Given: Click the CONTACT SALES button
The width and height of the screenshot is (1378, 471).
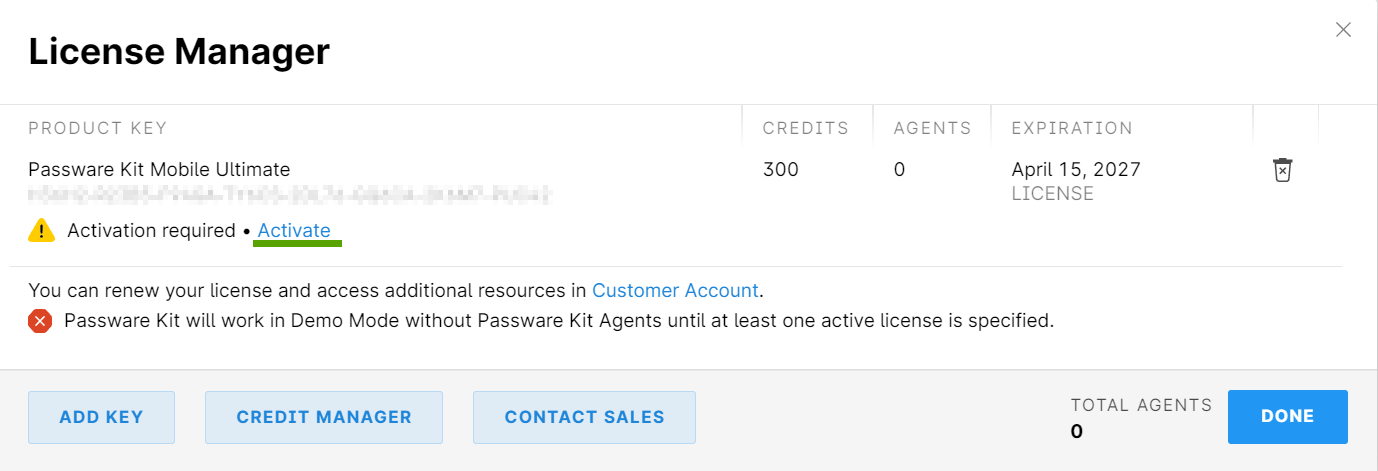Looking at the screenshot, I should click(584, 417).
